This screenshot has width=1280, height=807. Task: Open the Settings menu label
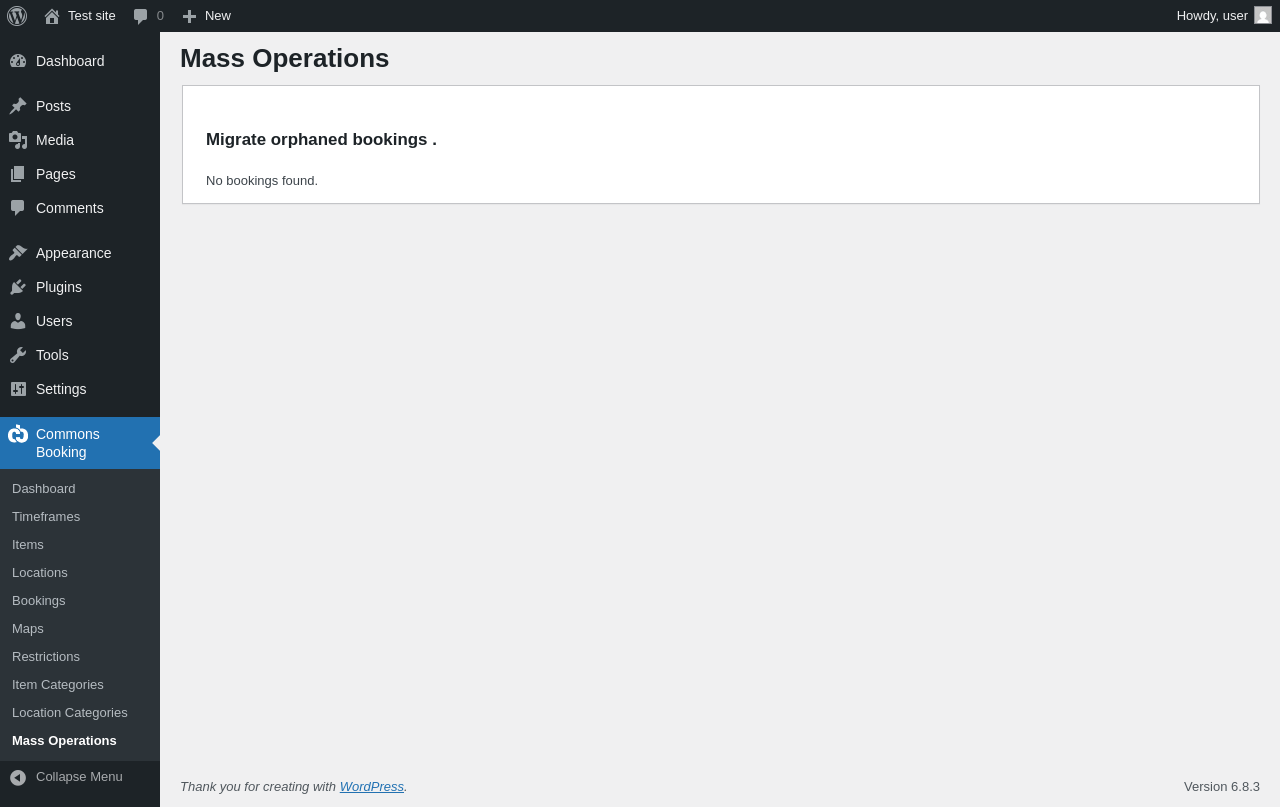tap(61, 389)
